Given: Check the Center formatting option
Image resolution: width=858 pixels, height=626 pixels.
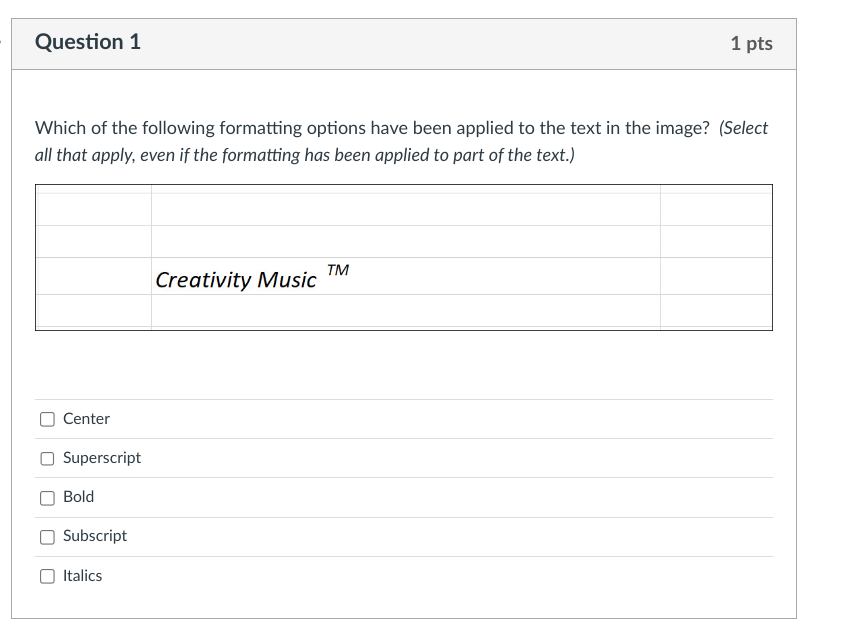Looking at the screenshot, I should click(46, 418).
